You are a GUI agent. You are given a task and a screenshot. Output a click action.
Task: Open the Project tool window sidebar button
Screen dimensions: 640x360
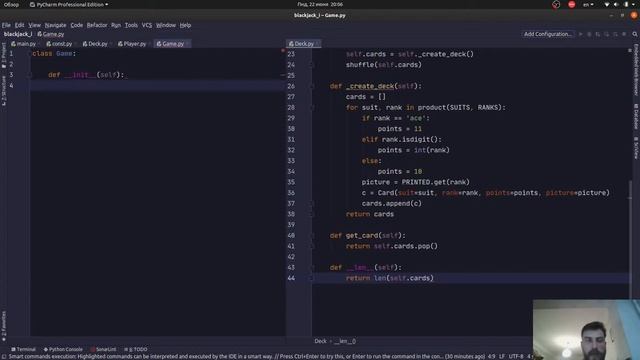pos(4,55)
